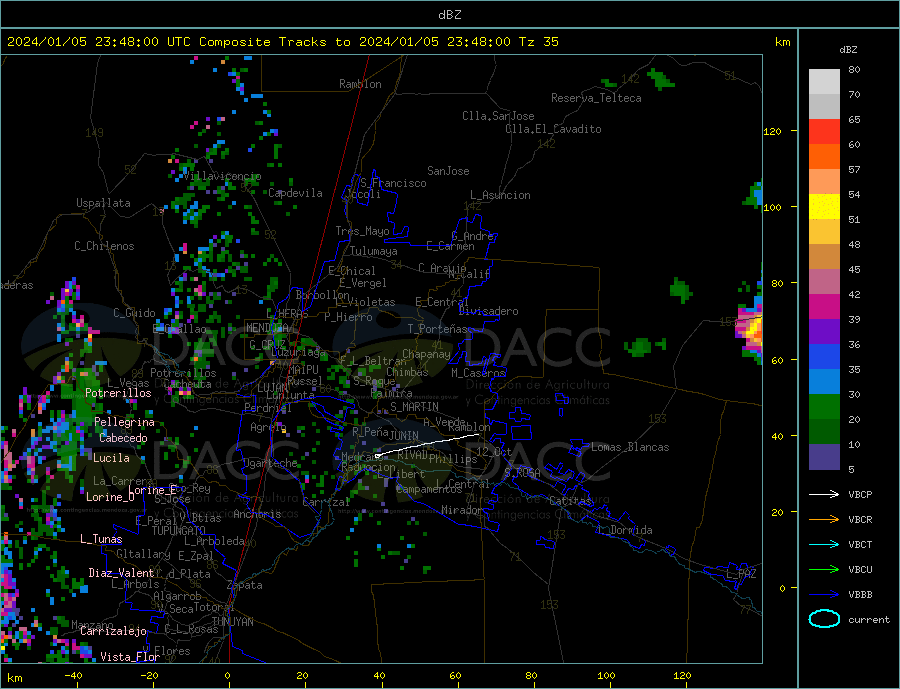Click the 100 tick on bottom km axis
This screenshot has height=689, width=900.
606,676
